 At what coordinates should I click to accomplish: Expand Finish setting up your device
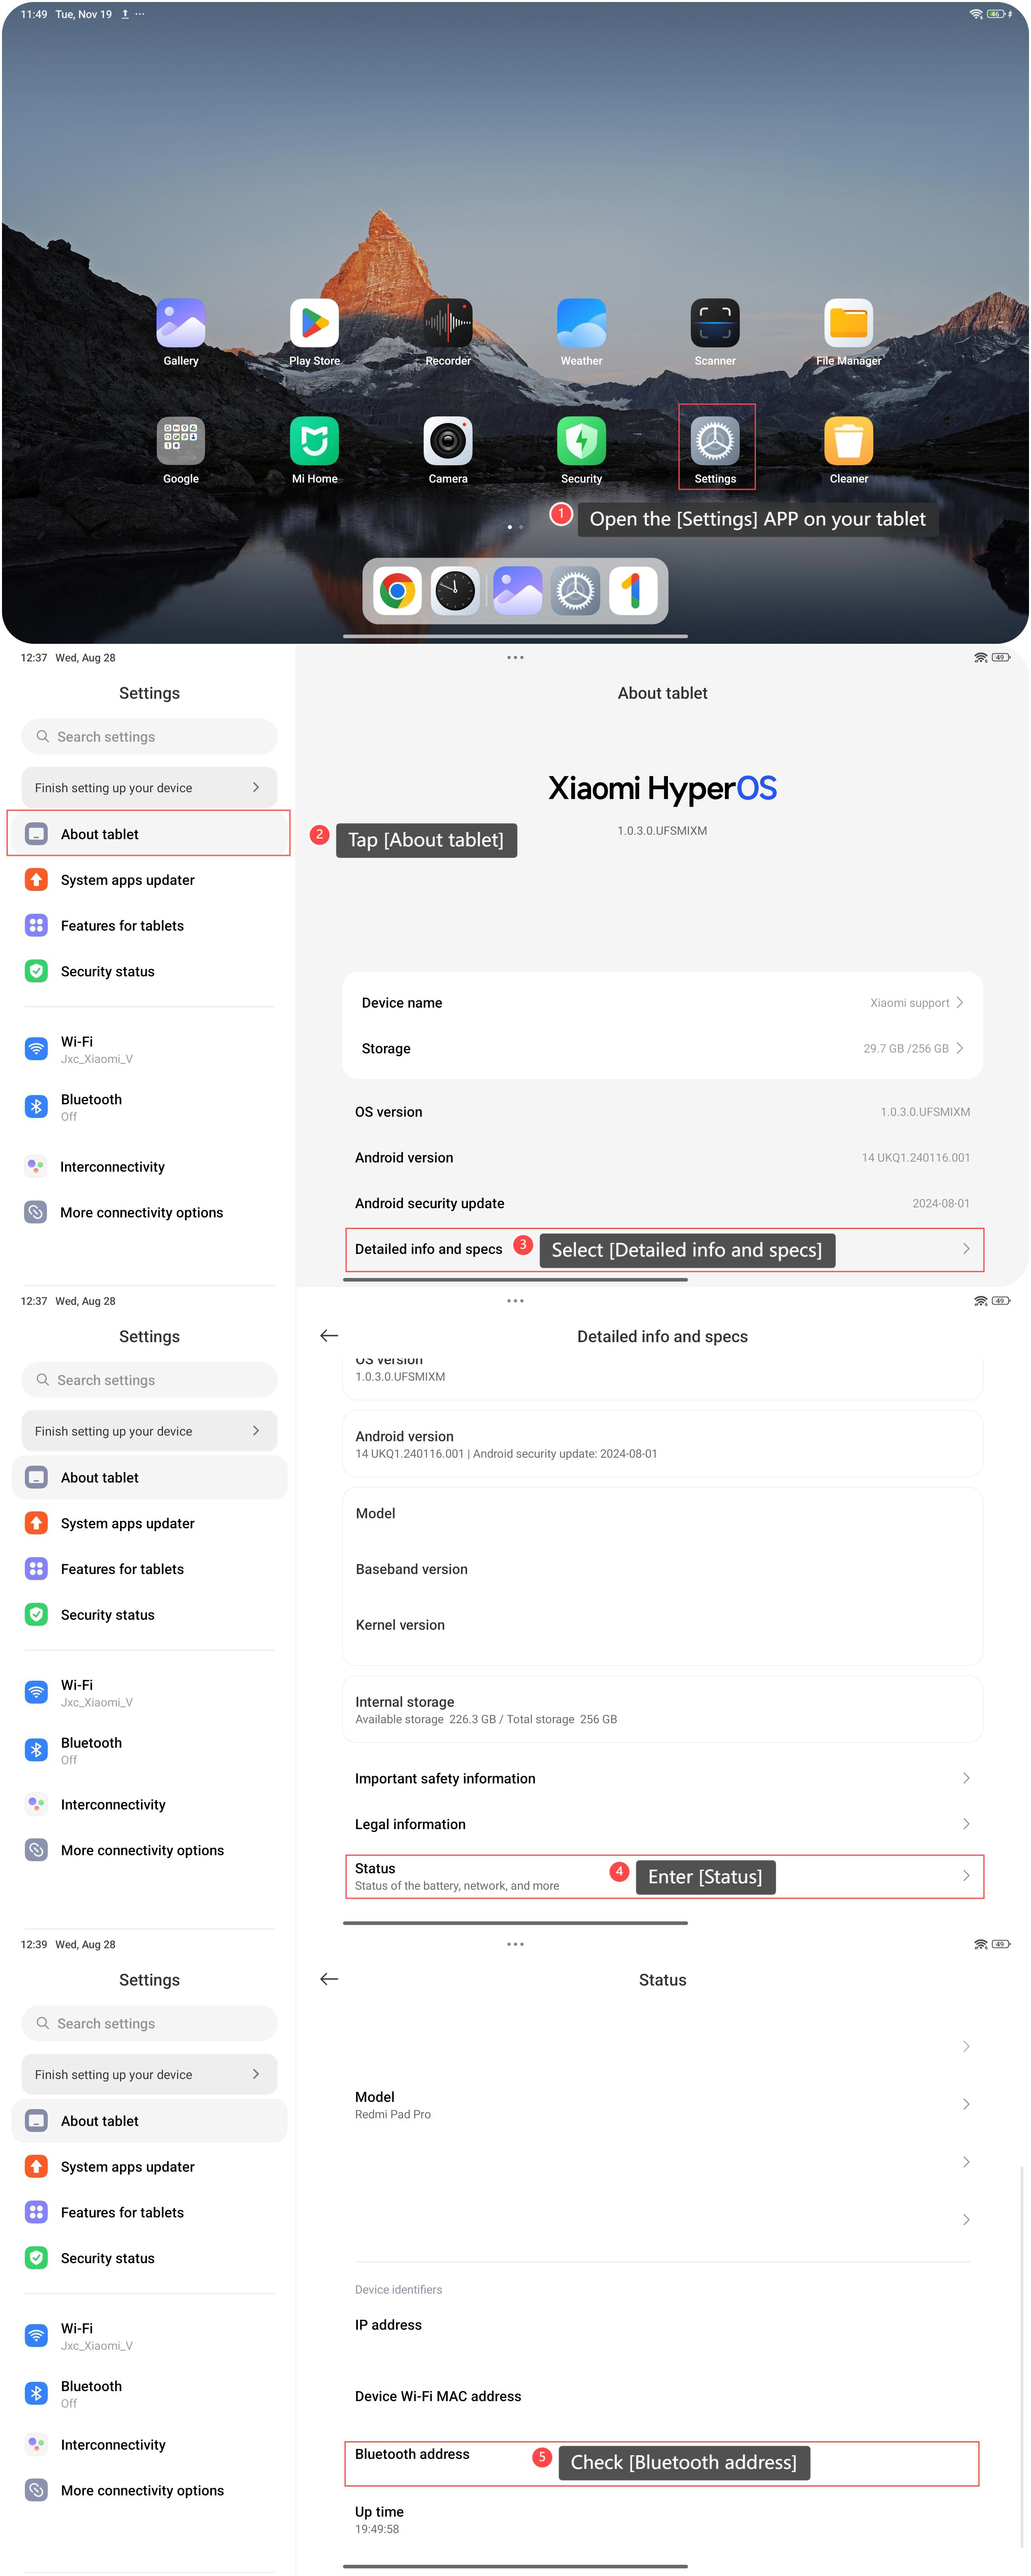(x=149, y=788)
